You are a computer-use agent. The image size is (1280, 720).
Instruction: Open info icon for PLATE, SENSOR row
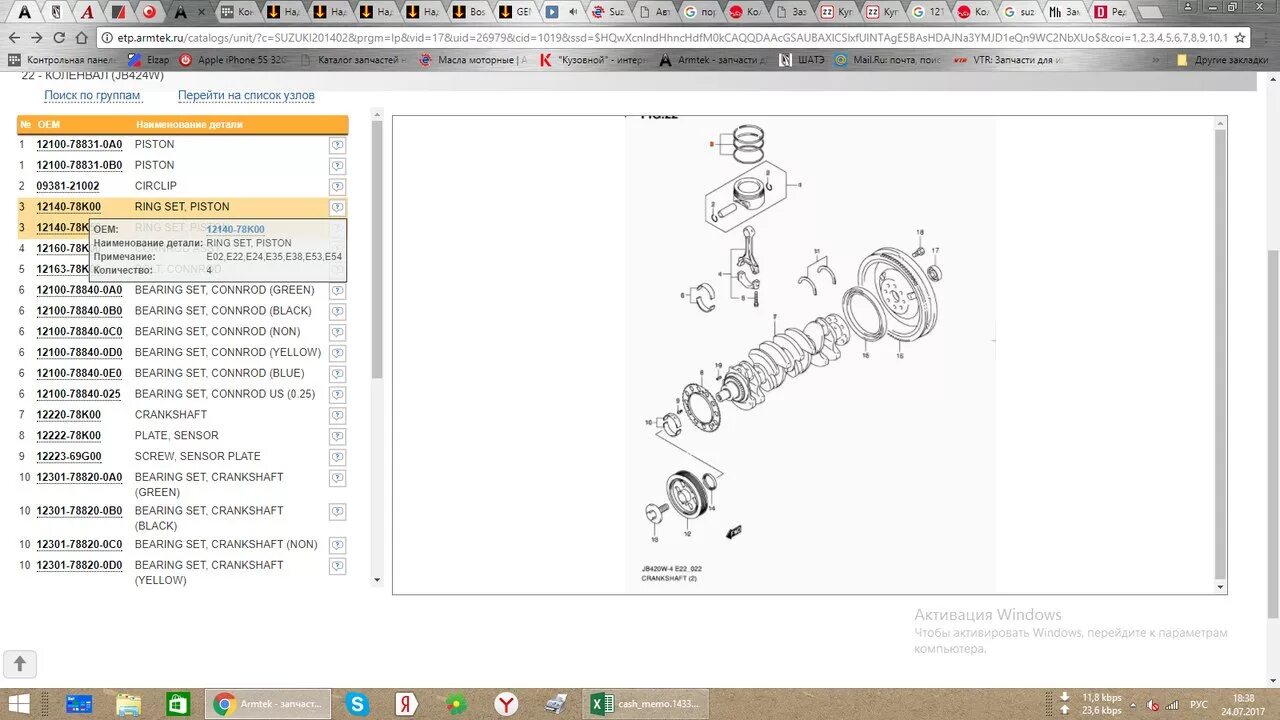coord(338,437)
